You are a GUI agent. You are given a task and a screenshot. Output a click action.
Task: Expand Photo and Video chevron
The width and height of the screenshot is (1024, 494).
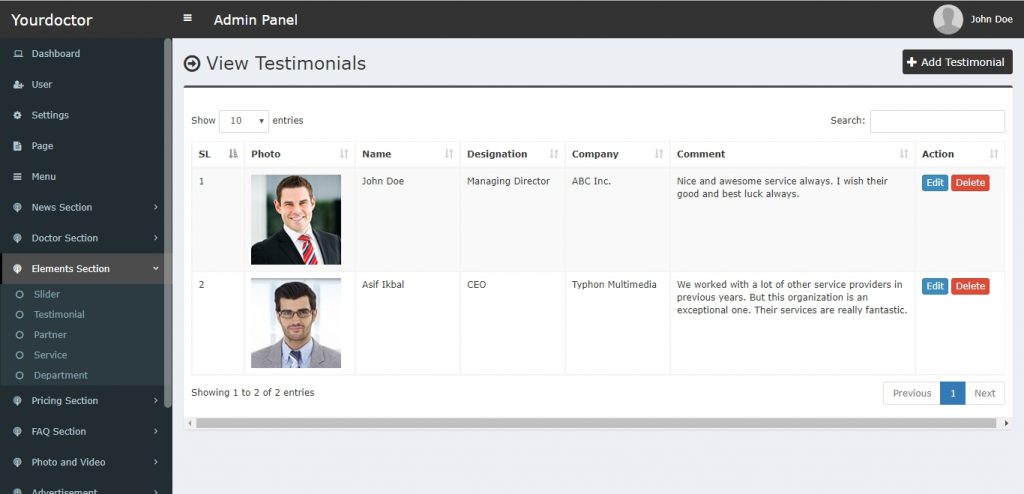(x=155, y=462)
